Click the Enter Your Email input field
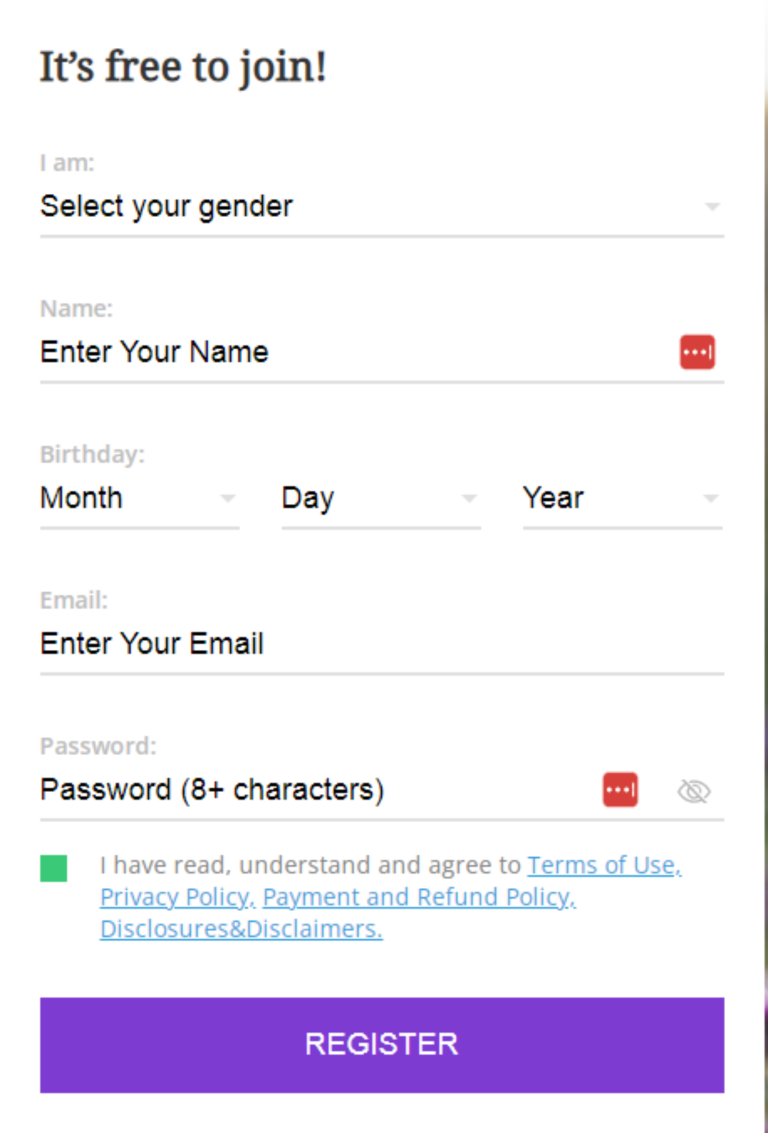The width and height of the screenshot is (768, 1133). pos(380,643)
